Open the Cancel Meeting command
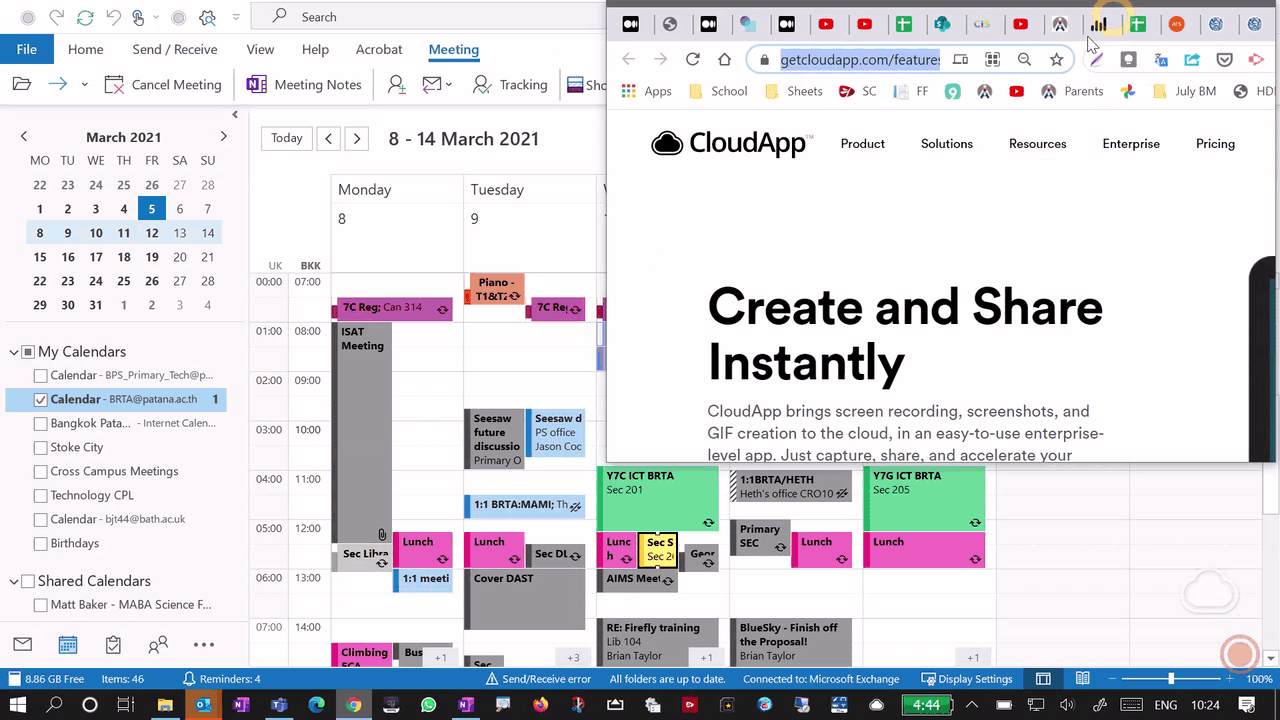Screen dimensions: 1280x720 (x=162, y=85)
